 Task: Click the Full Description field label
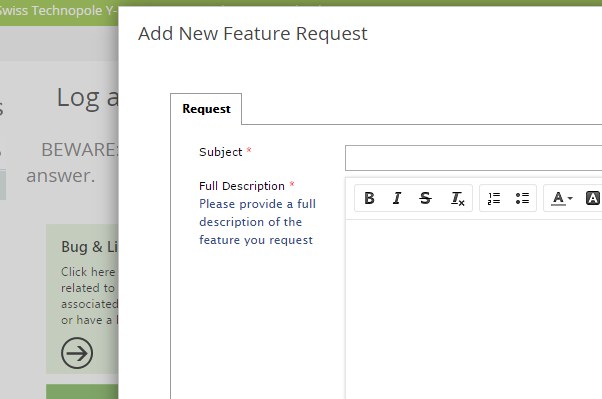[x=242, y=186]
